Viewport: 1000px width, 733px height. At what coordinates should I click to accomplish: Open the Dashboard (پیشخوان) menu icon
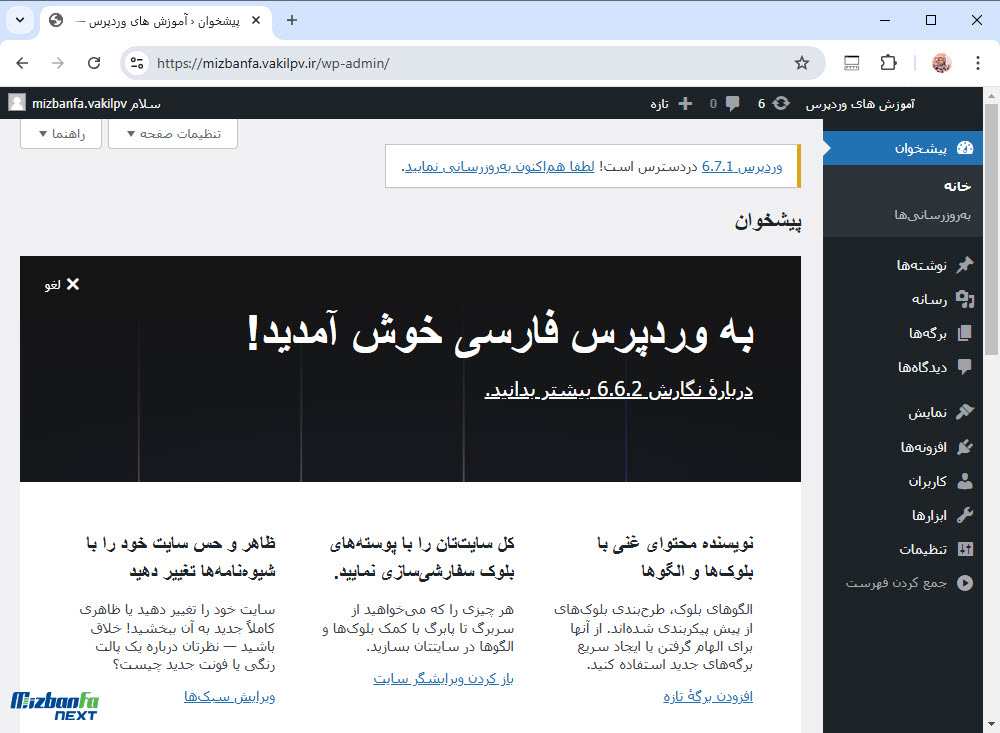point(965,148)
